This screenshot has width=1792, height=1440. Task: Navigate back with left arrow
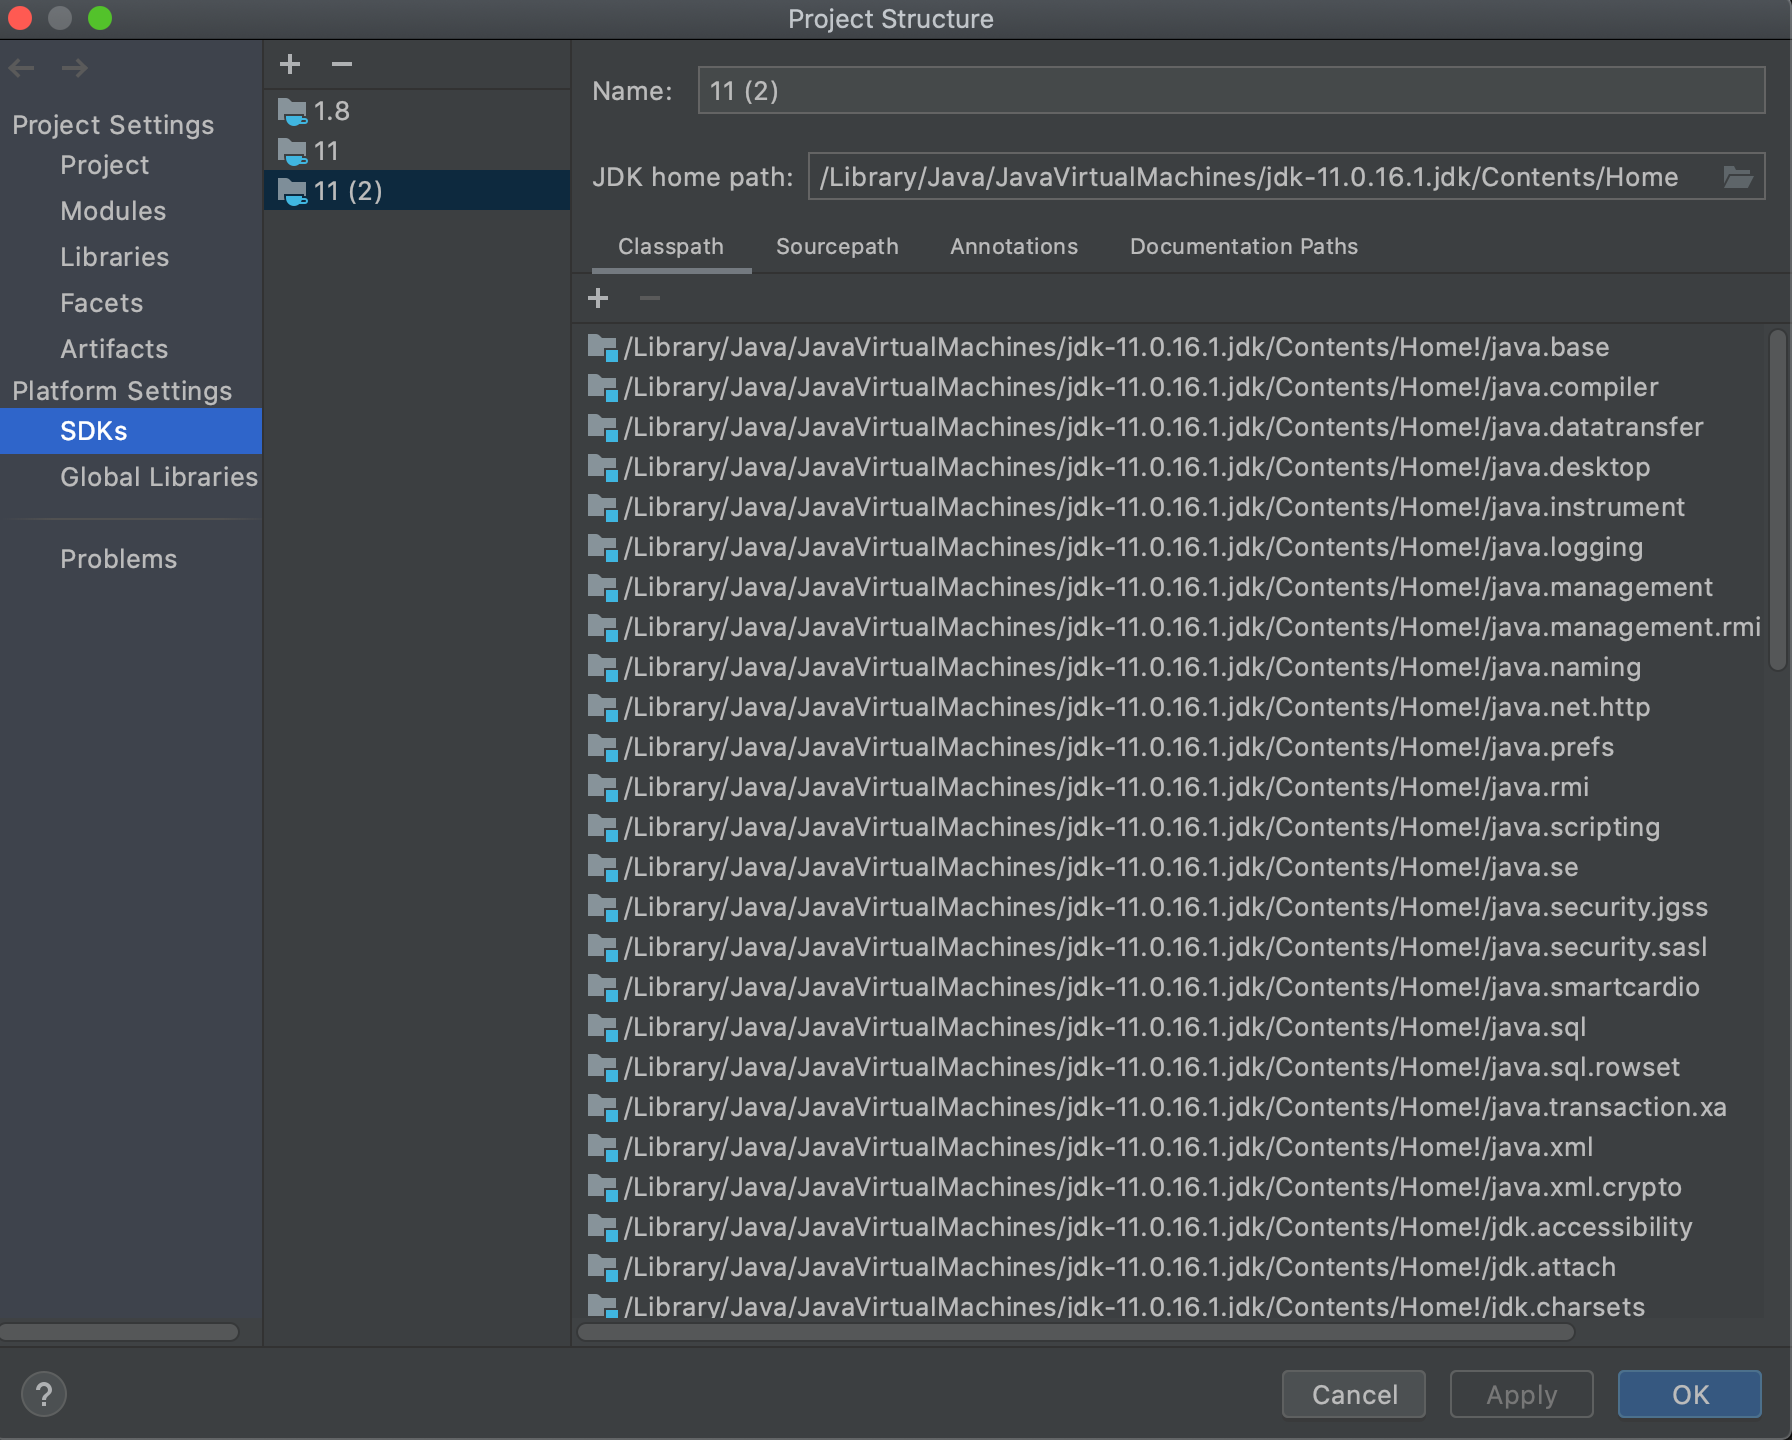coord(22,68)
